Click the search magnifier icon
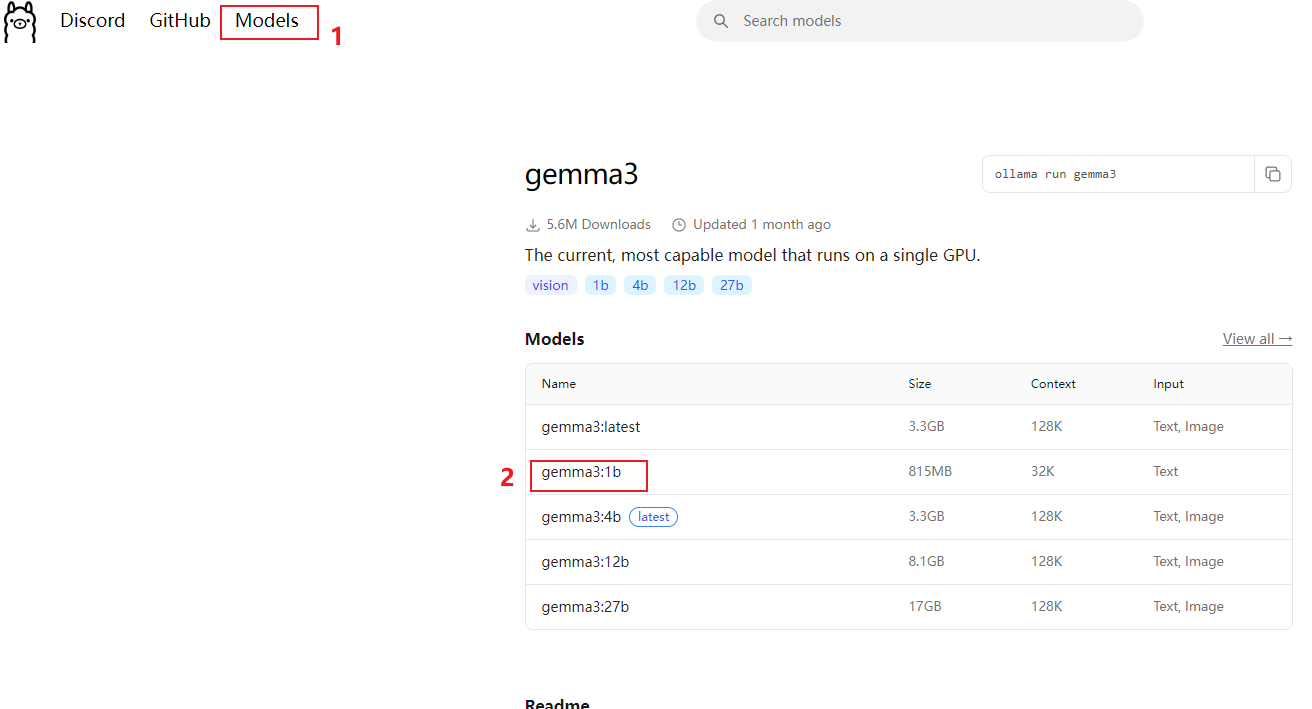1312x709 pixels. [720, 21]
